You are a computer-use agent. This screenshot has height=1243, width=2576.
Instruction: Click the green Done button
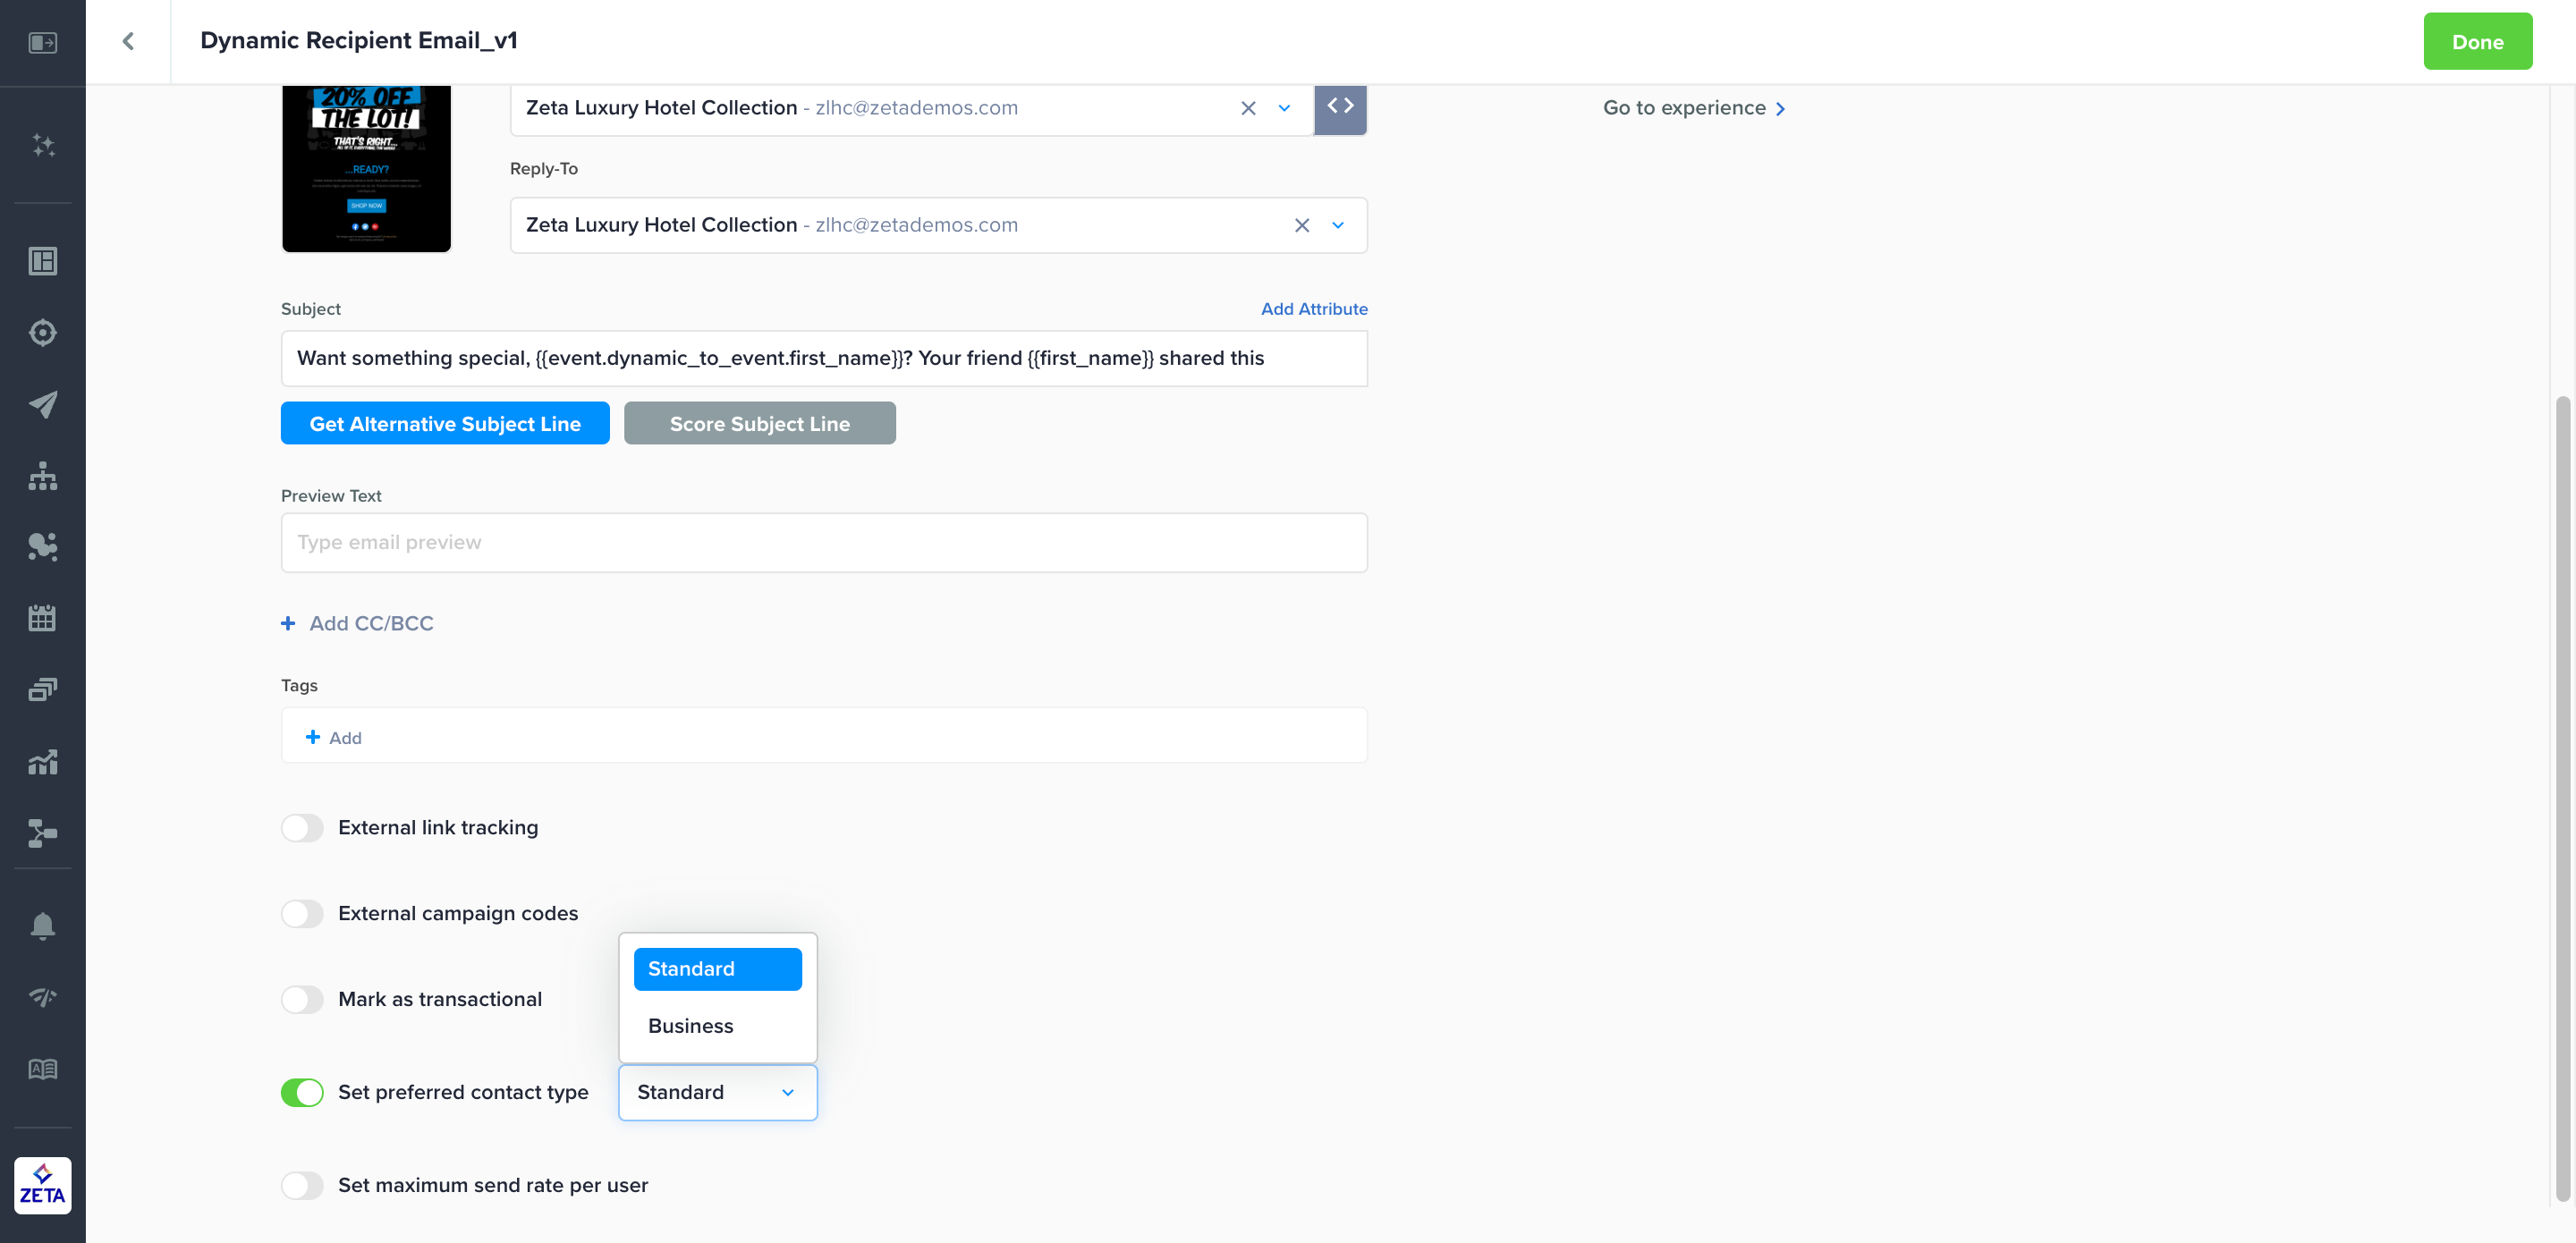coord(2477,42)
